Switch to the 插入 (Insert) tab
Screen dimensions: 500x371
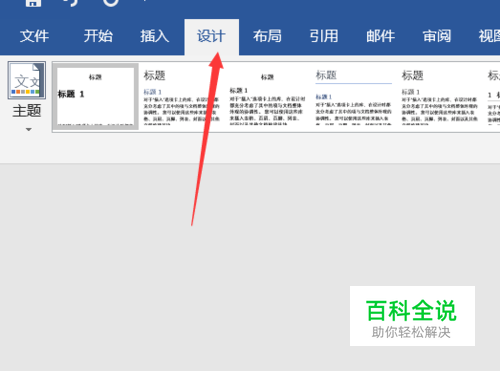pos(155,36)
